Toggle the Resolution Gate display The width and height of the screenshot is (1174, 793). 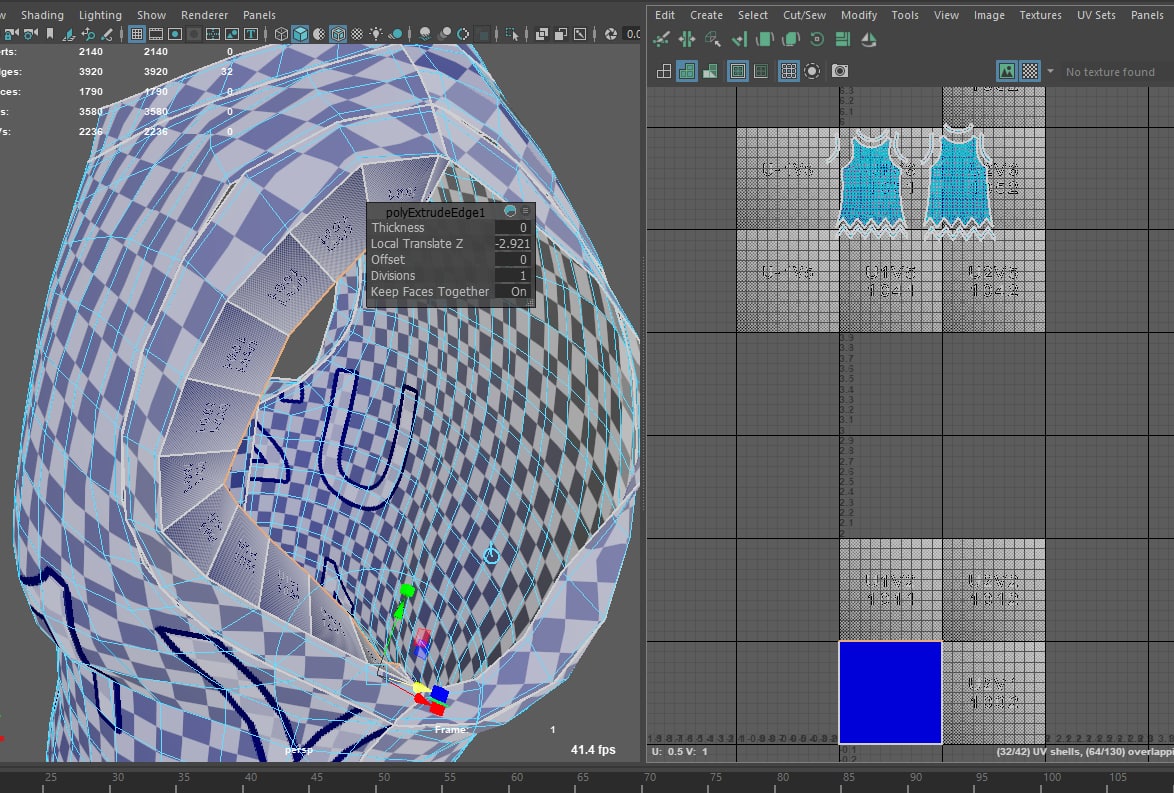175,34
